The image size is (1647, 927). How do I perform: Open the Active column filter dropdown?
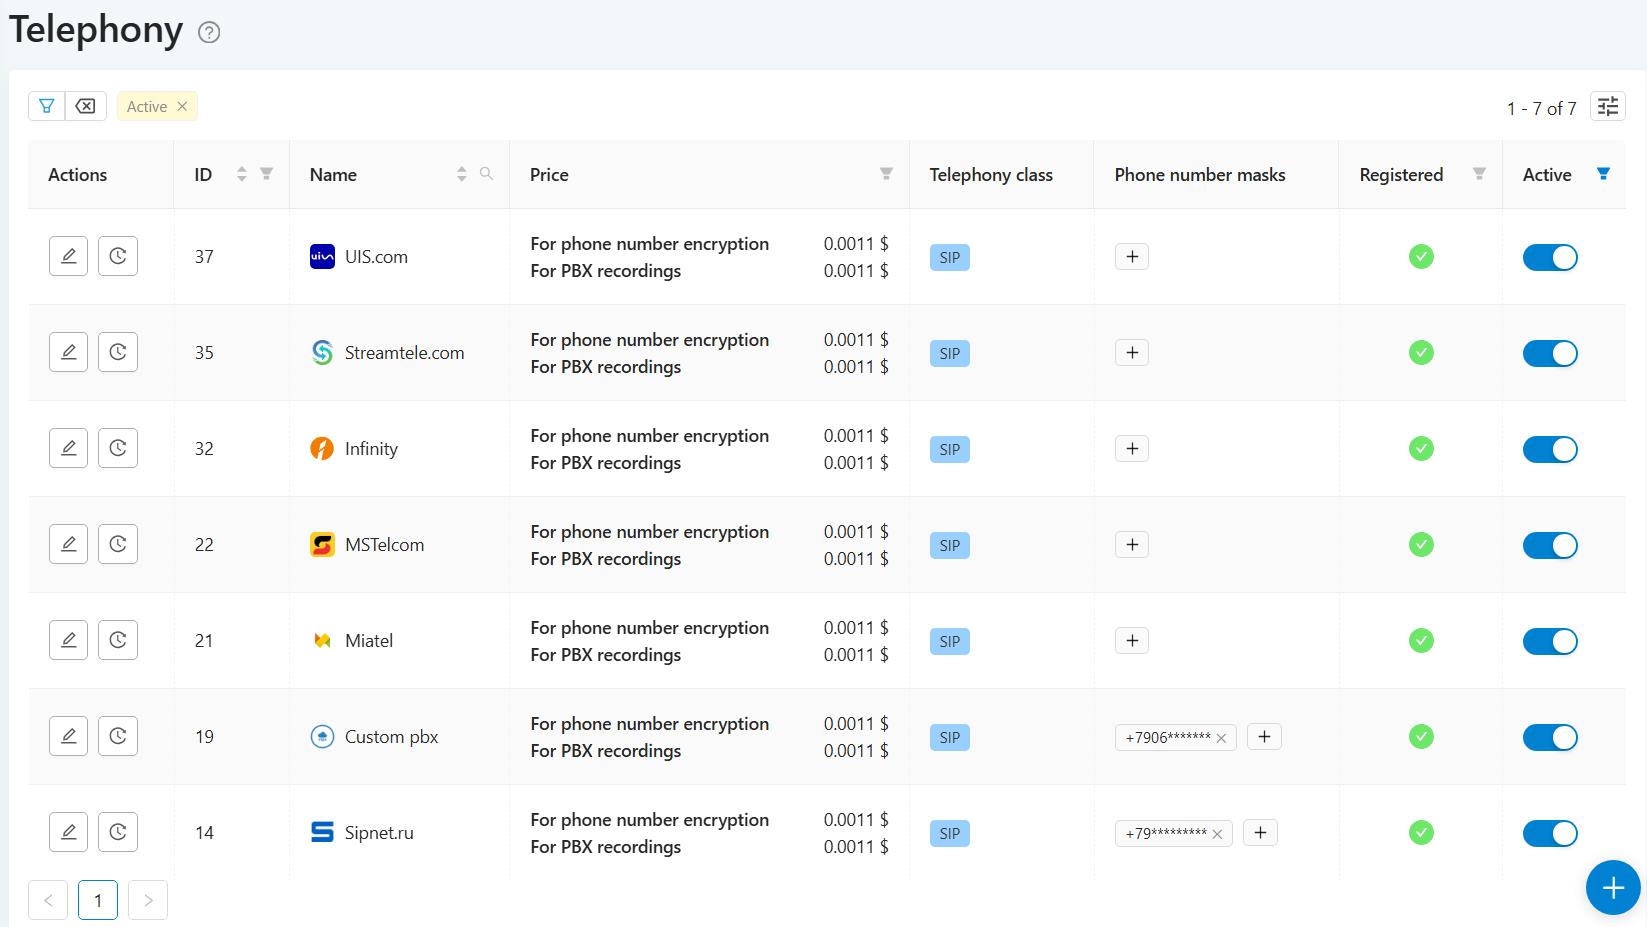1603,174
